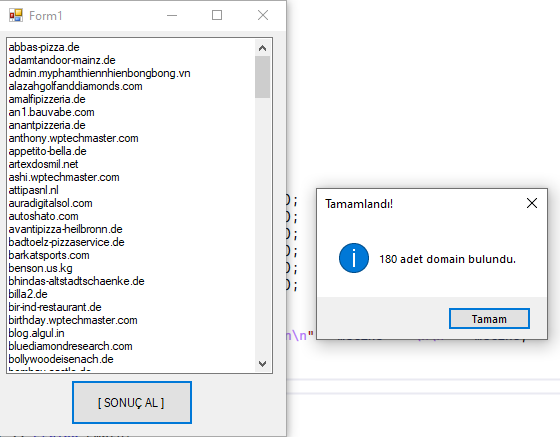The image size is (560, 437).
Task: Select an1.bauvabe.com in the list
Action: [51, 112]
